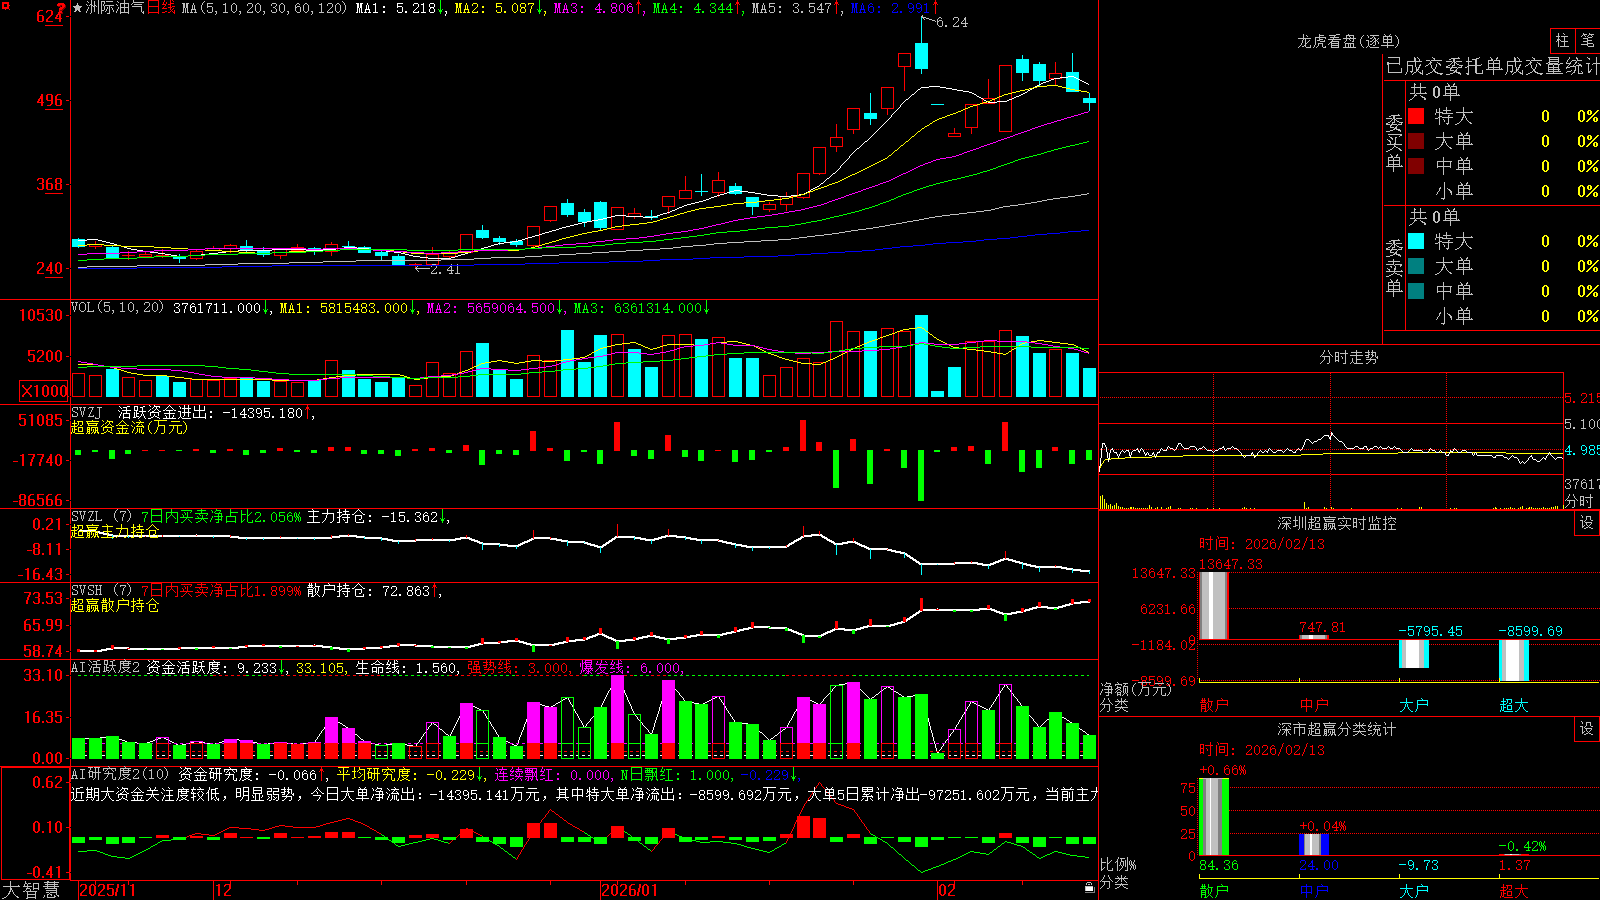The height and width of the screenshot is (900, 1600).
Task: Click the 强势线: 3.000 label
Action: point(518,668)
